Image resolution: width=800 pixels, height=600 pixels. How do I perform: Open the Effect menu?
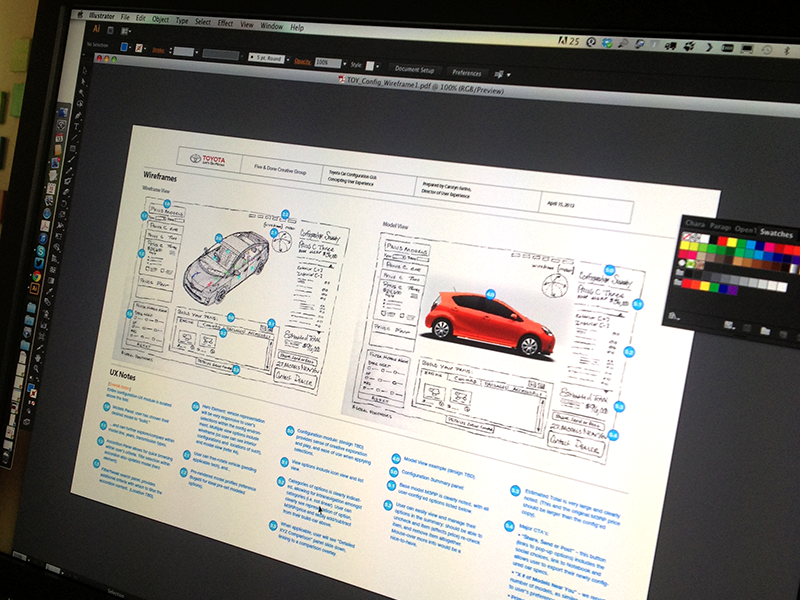click(x=226, y=23)
